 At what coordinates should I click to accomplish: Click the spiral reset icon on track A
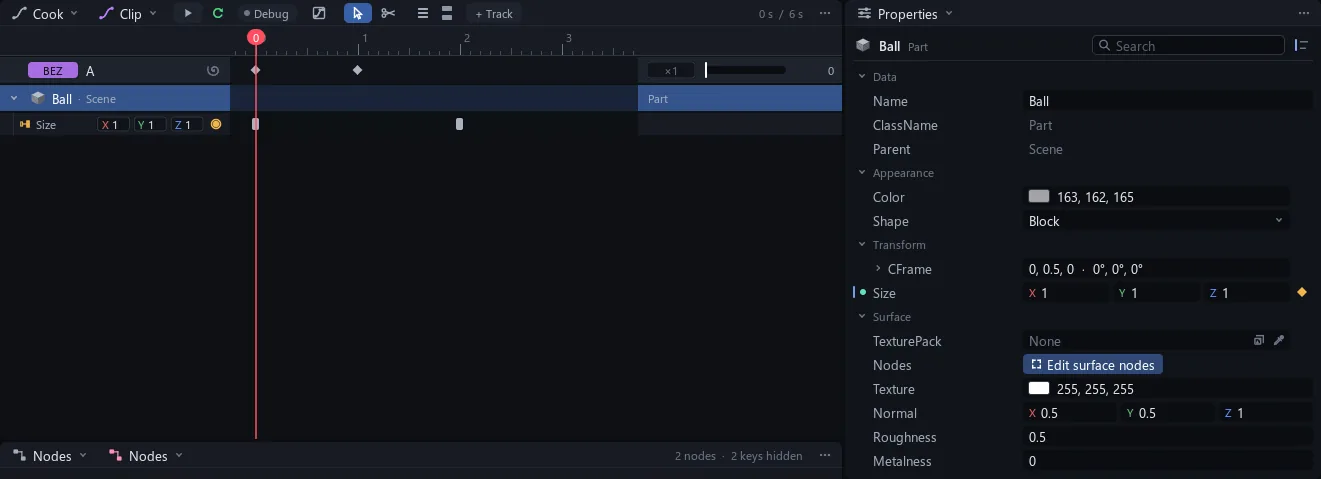coord(212,71)
